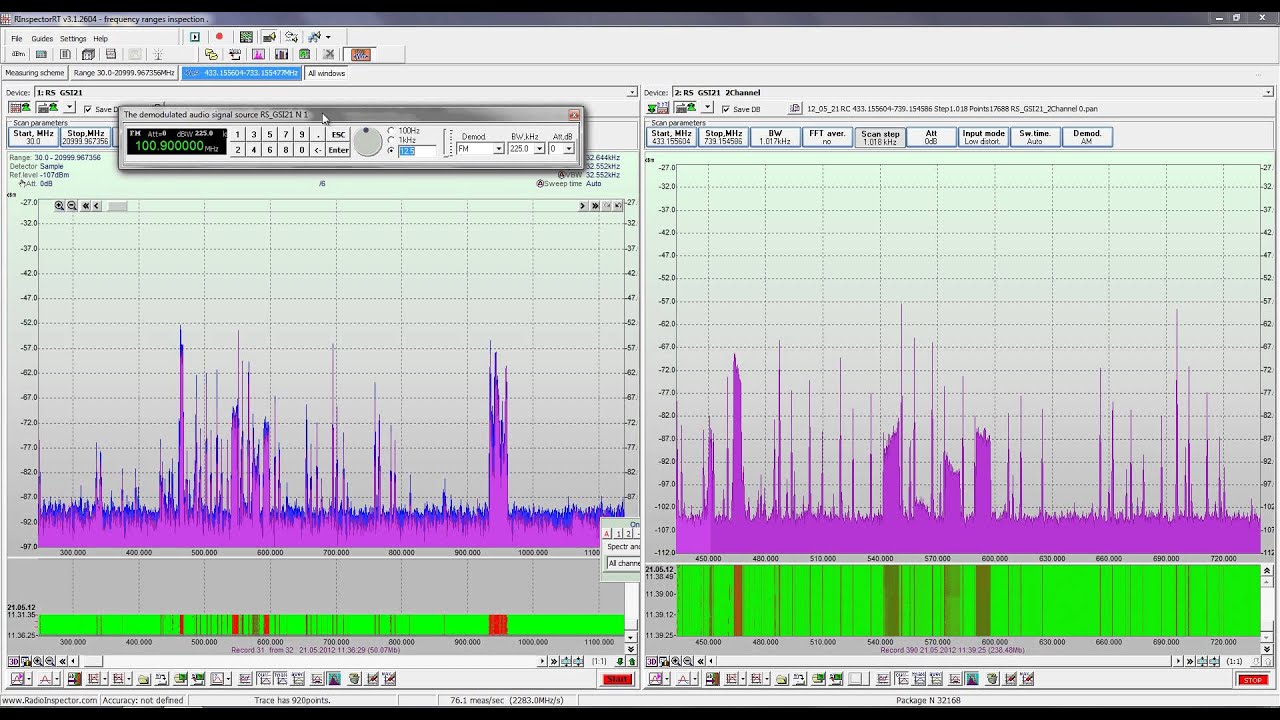Click the backspace arrow keypad button
This screenshot has height=720, width=1280.
(318, 150)
